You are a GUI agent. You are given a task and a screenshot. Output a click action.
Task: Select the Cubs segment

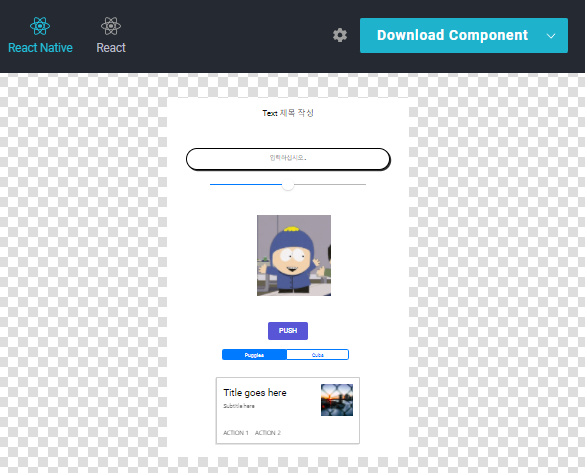pos(317,355)
